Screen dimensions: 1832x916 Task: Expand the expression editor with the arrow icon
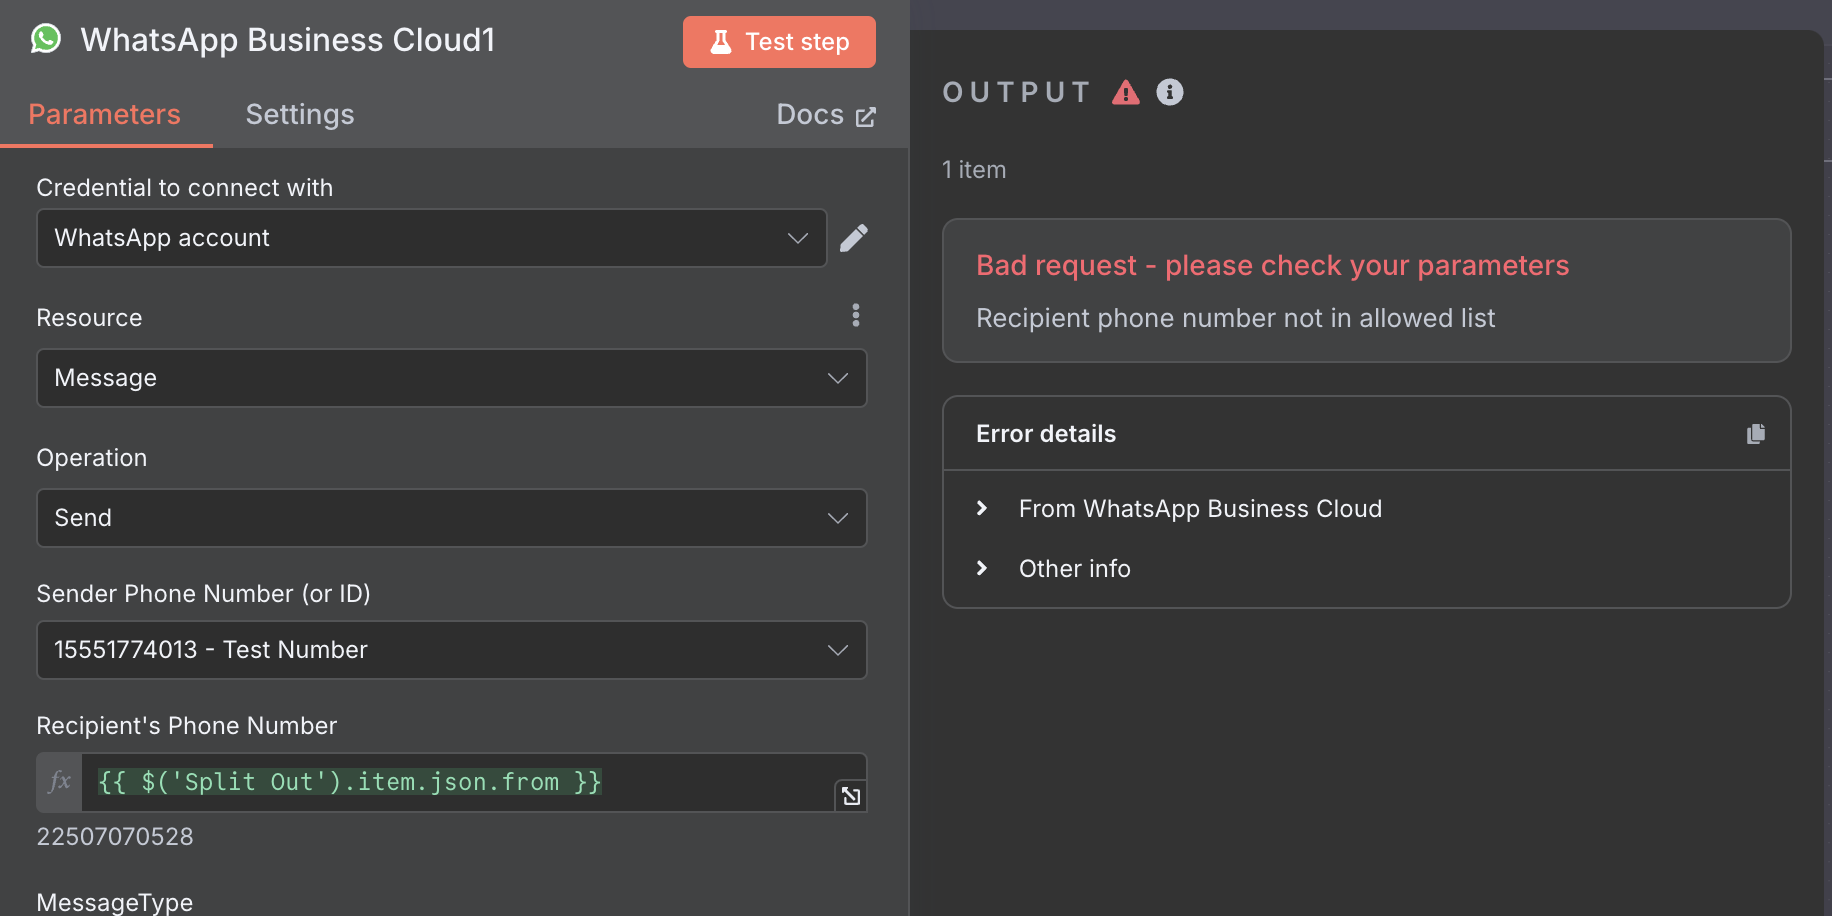851,796
